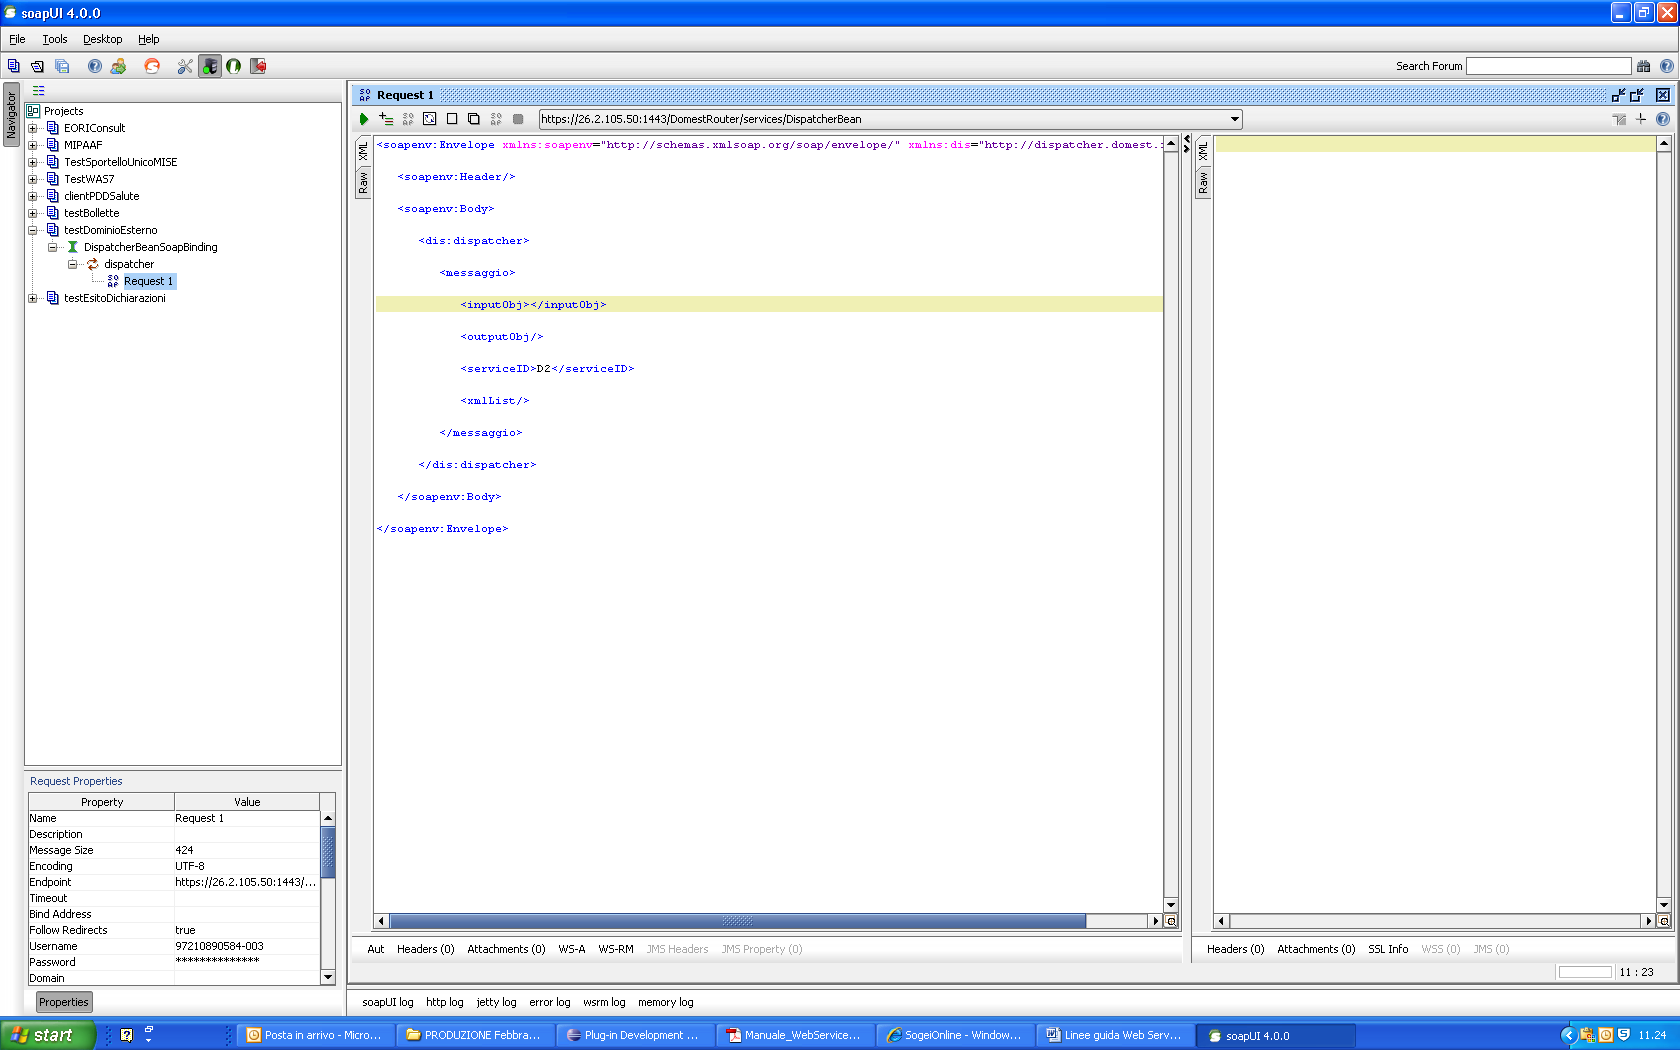
Task: Click the Windows Start button
Action: [x=48, y=1035]
